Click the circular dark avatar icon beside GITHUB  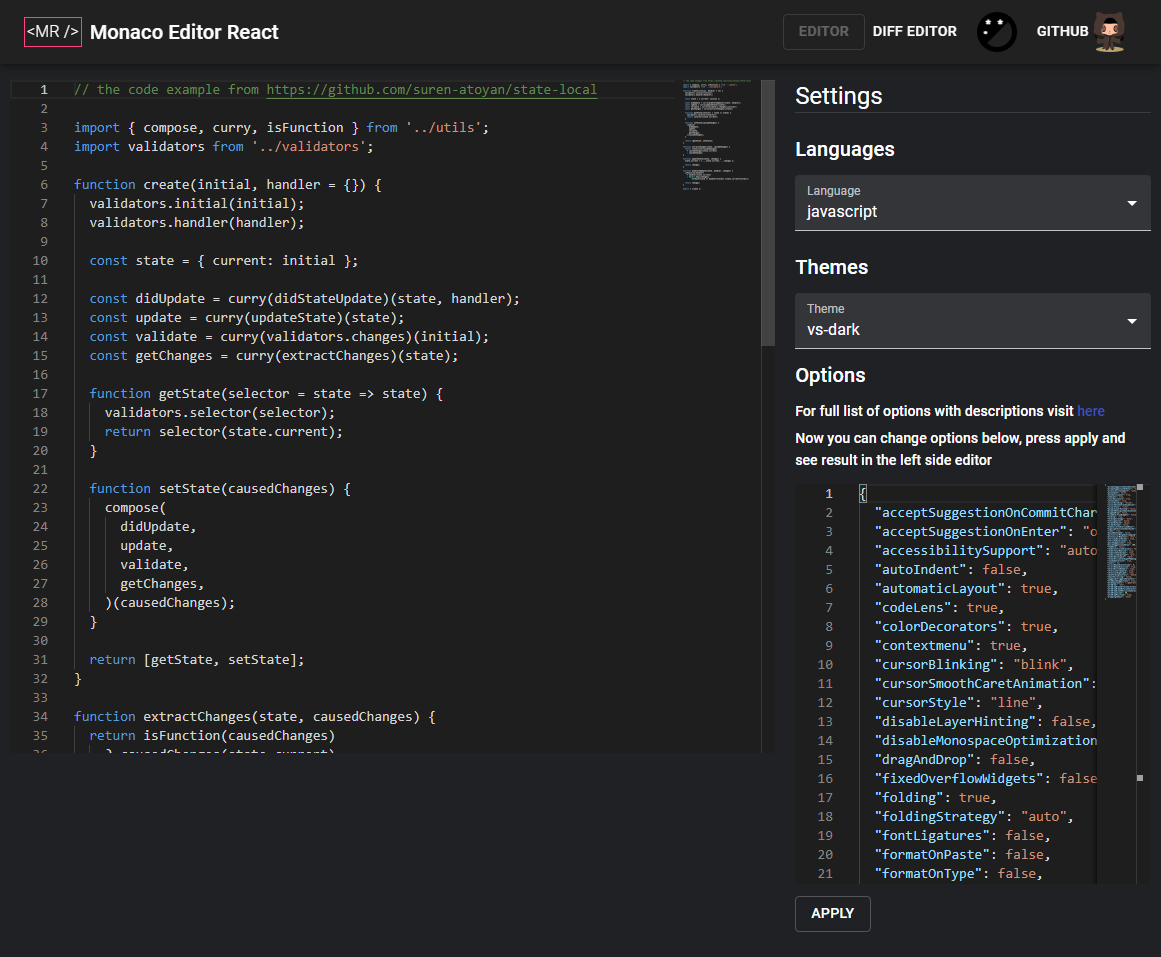pos(996,31)
